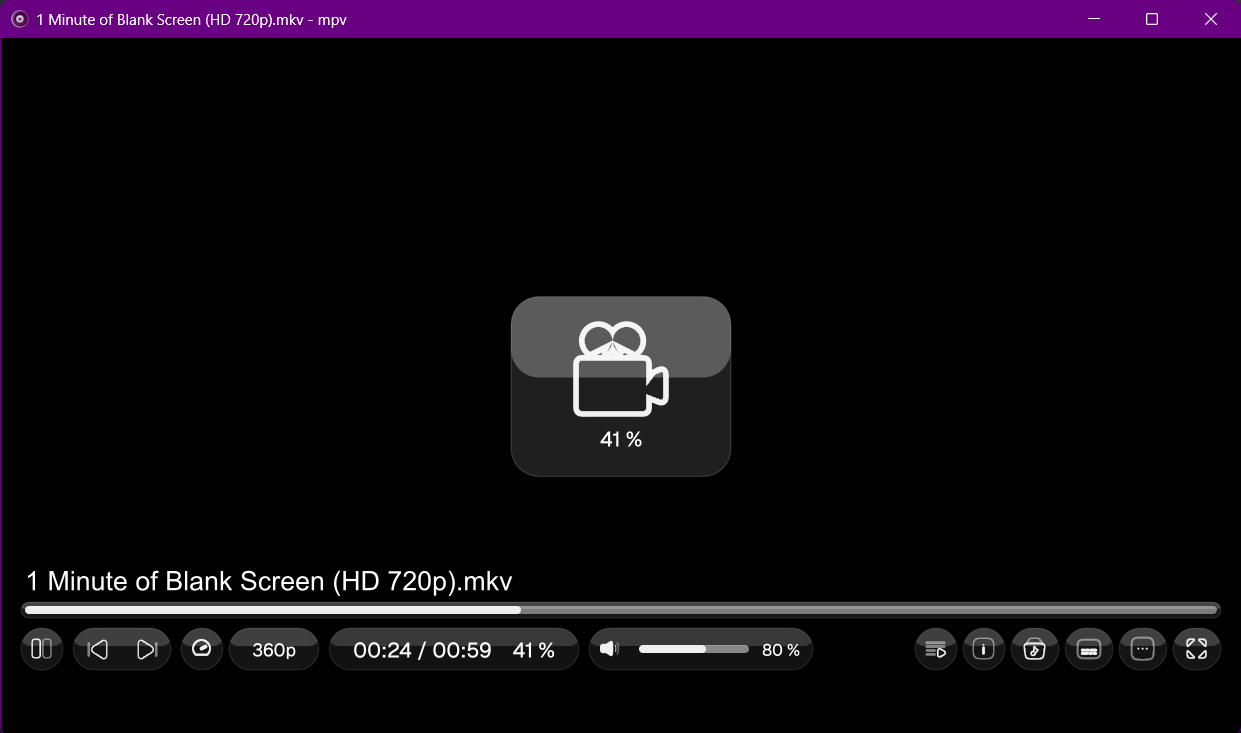Click the mpv app icon in the title bar

click(x=19, y=19)
